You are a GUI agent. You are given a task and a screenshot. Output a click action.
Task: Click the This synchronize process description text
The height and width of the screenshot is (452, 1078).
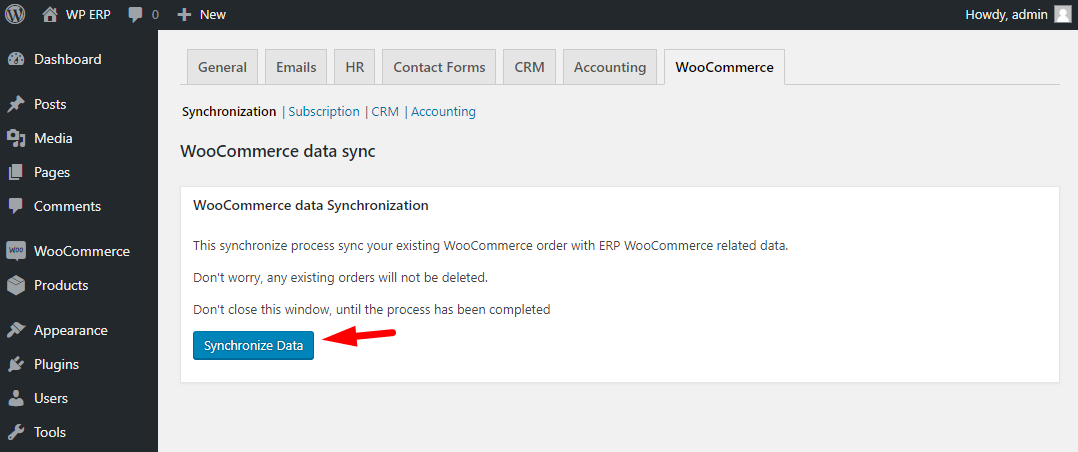click(x=490, y=246)
